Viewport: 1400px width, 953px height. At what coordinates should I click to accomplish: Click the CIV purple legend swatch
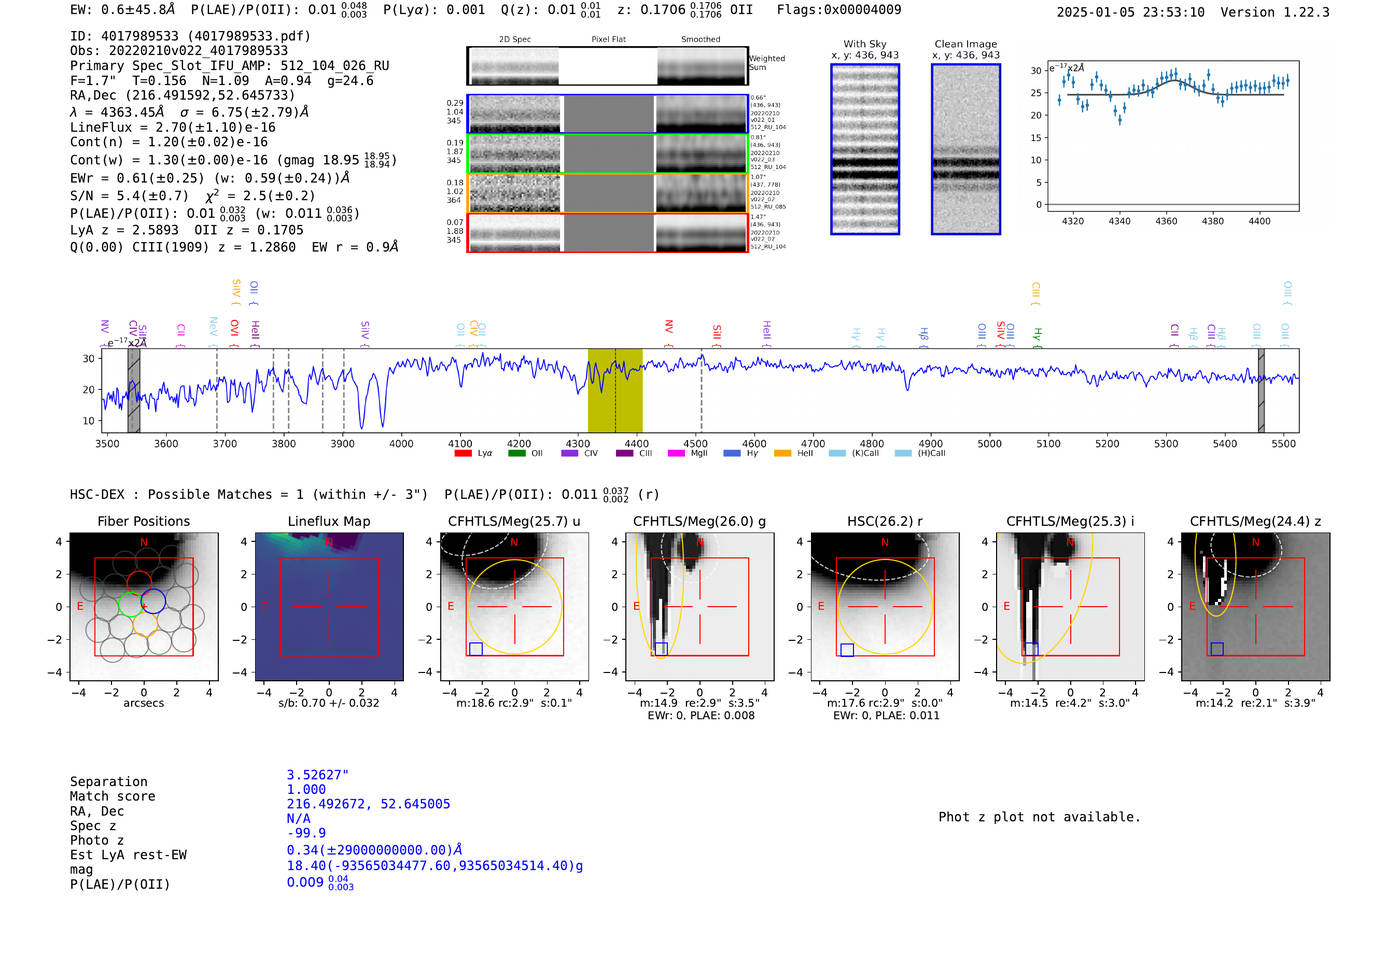(570, 454)
